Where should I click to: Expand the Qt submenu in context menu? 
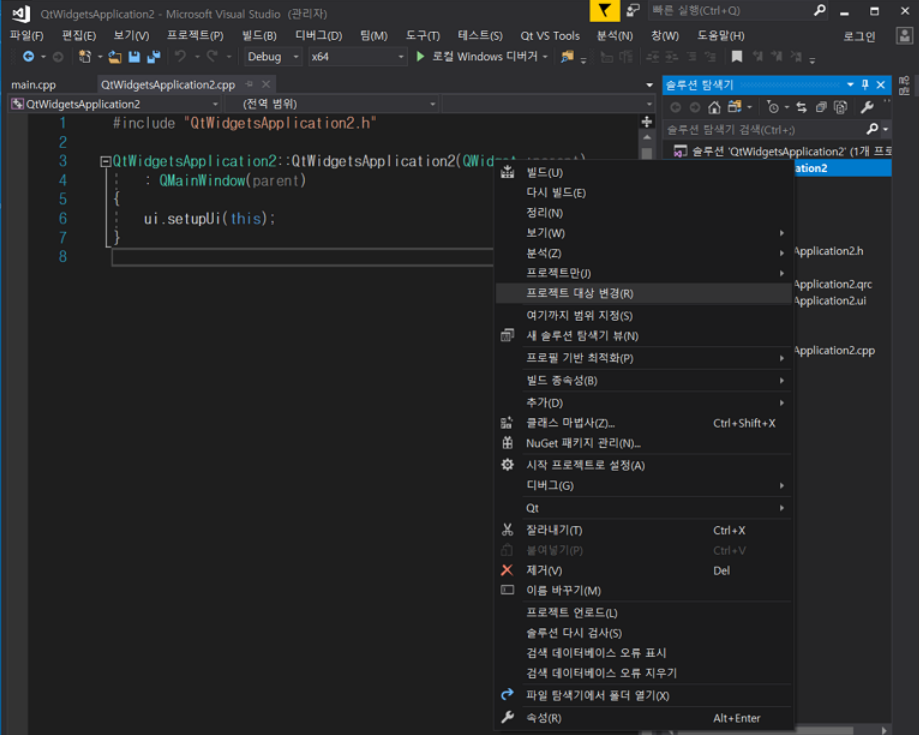coord(642,508)
